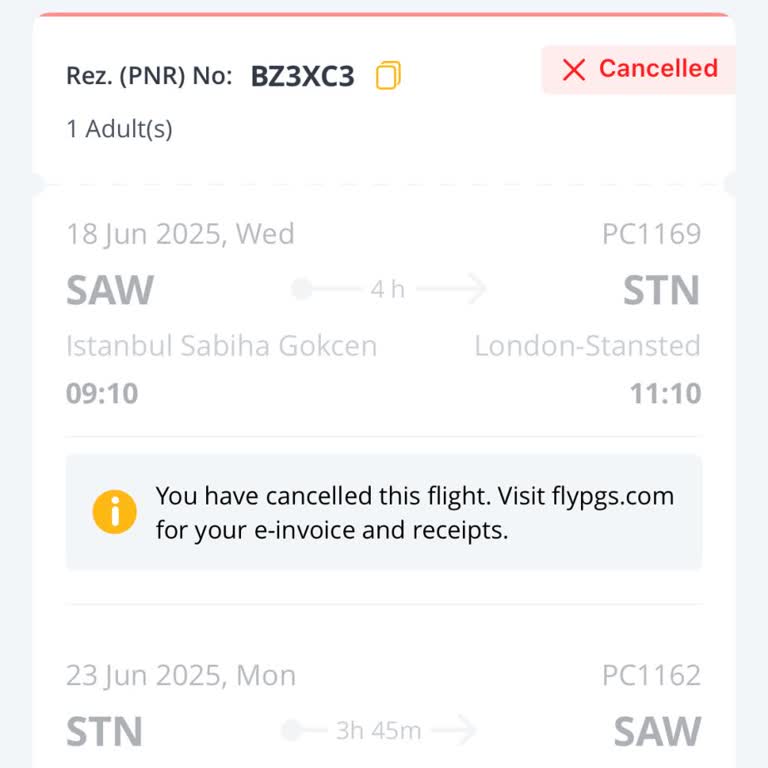Click the 4 h flight duration arrow
The image size is (768, 768).
coord(388,290)
